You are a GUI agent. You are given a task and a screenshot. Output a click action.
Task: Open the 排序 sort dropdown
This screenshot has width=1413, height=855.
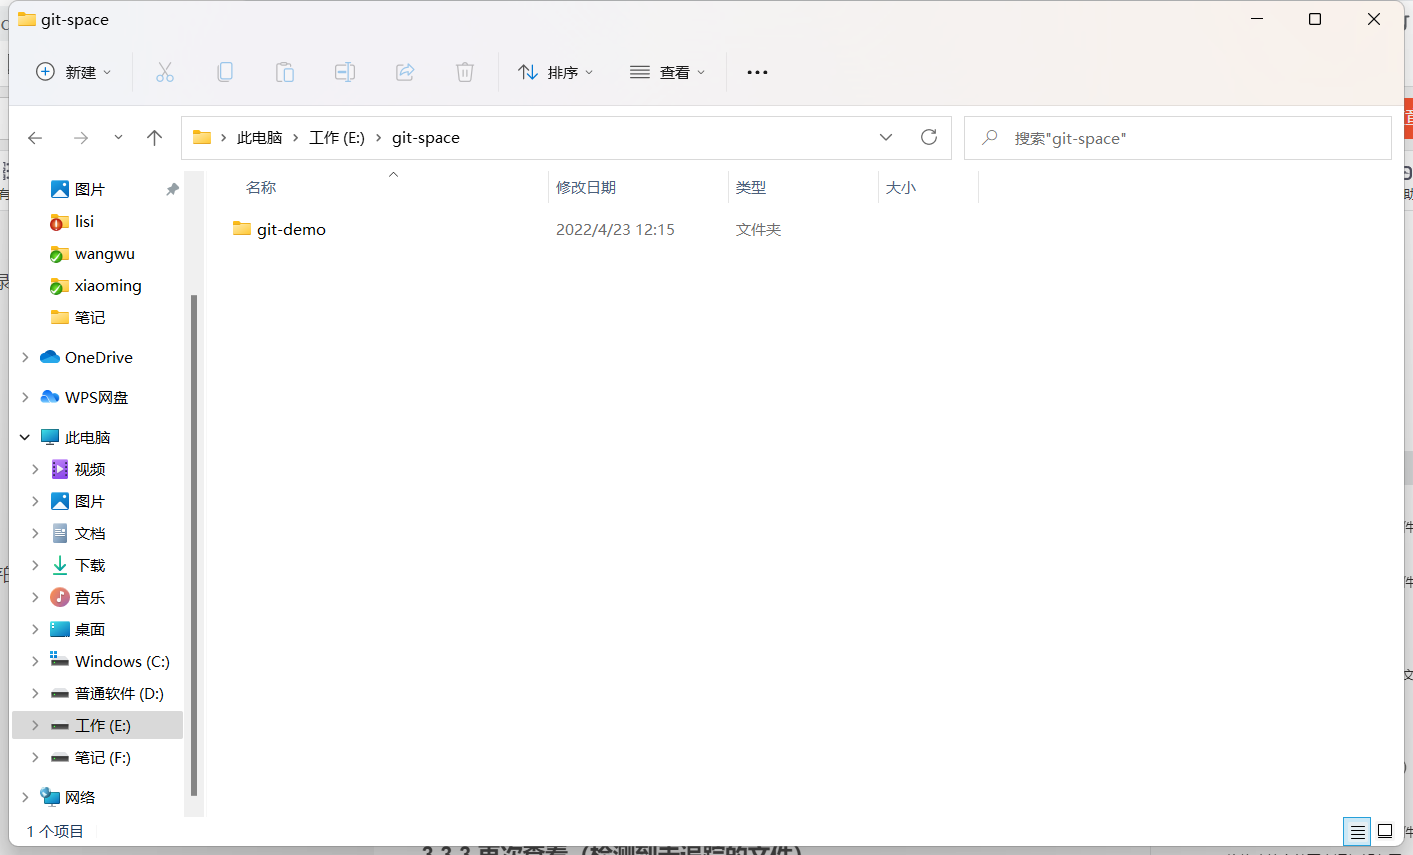tap(555, 72)
